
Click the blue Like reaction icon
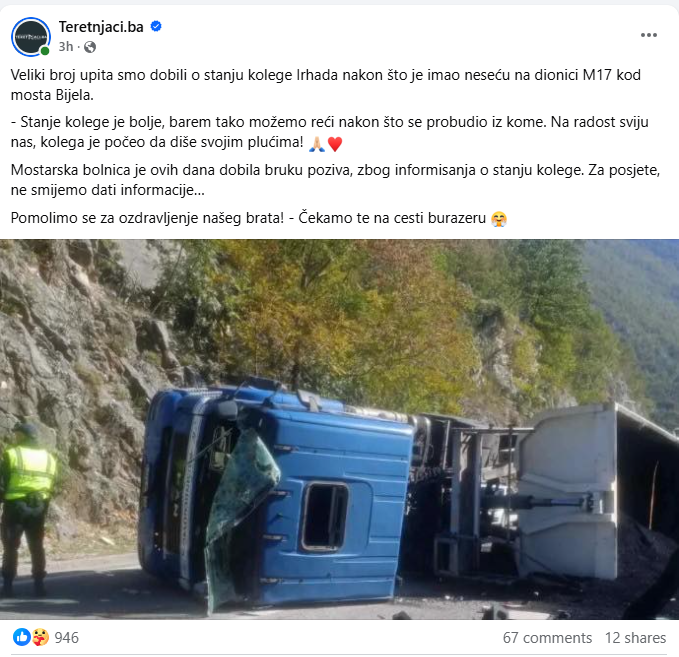21,637
